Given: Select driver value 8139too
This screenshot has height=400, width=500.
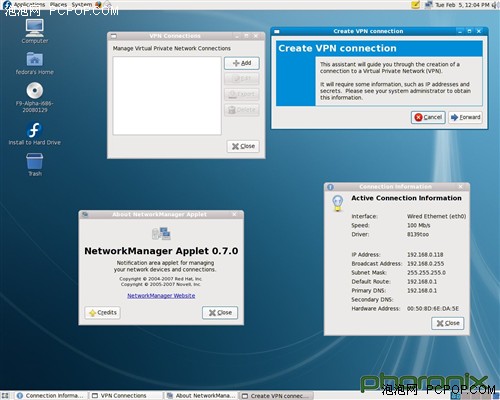Looking at the screenshot, I should click(x=418, y=234).
